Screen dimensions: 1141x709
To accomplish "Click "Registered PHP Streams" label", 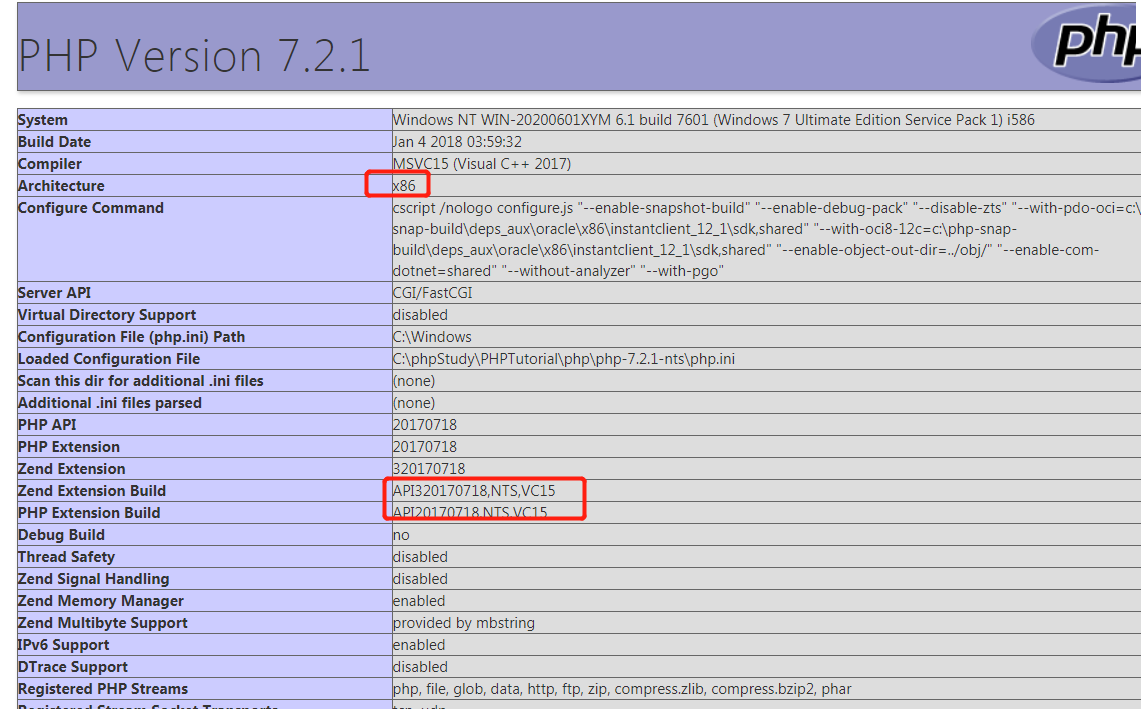I will (x=103, y=689).
